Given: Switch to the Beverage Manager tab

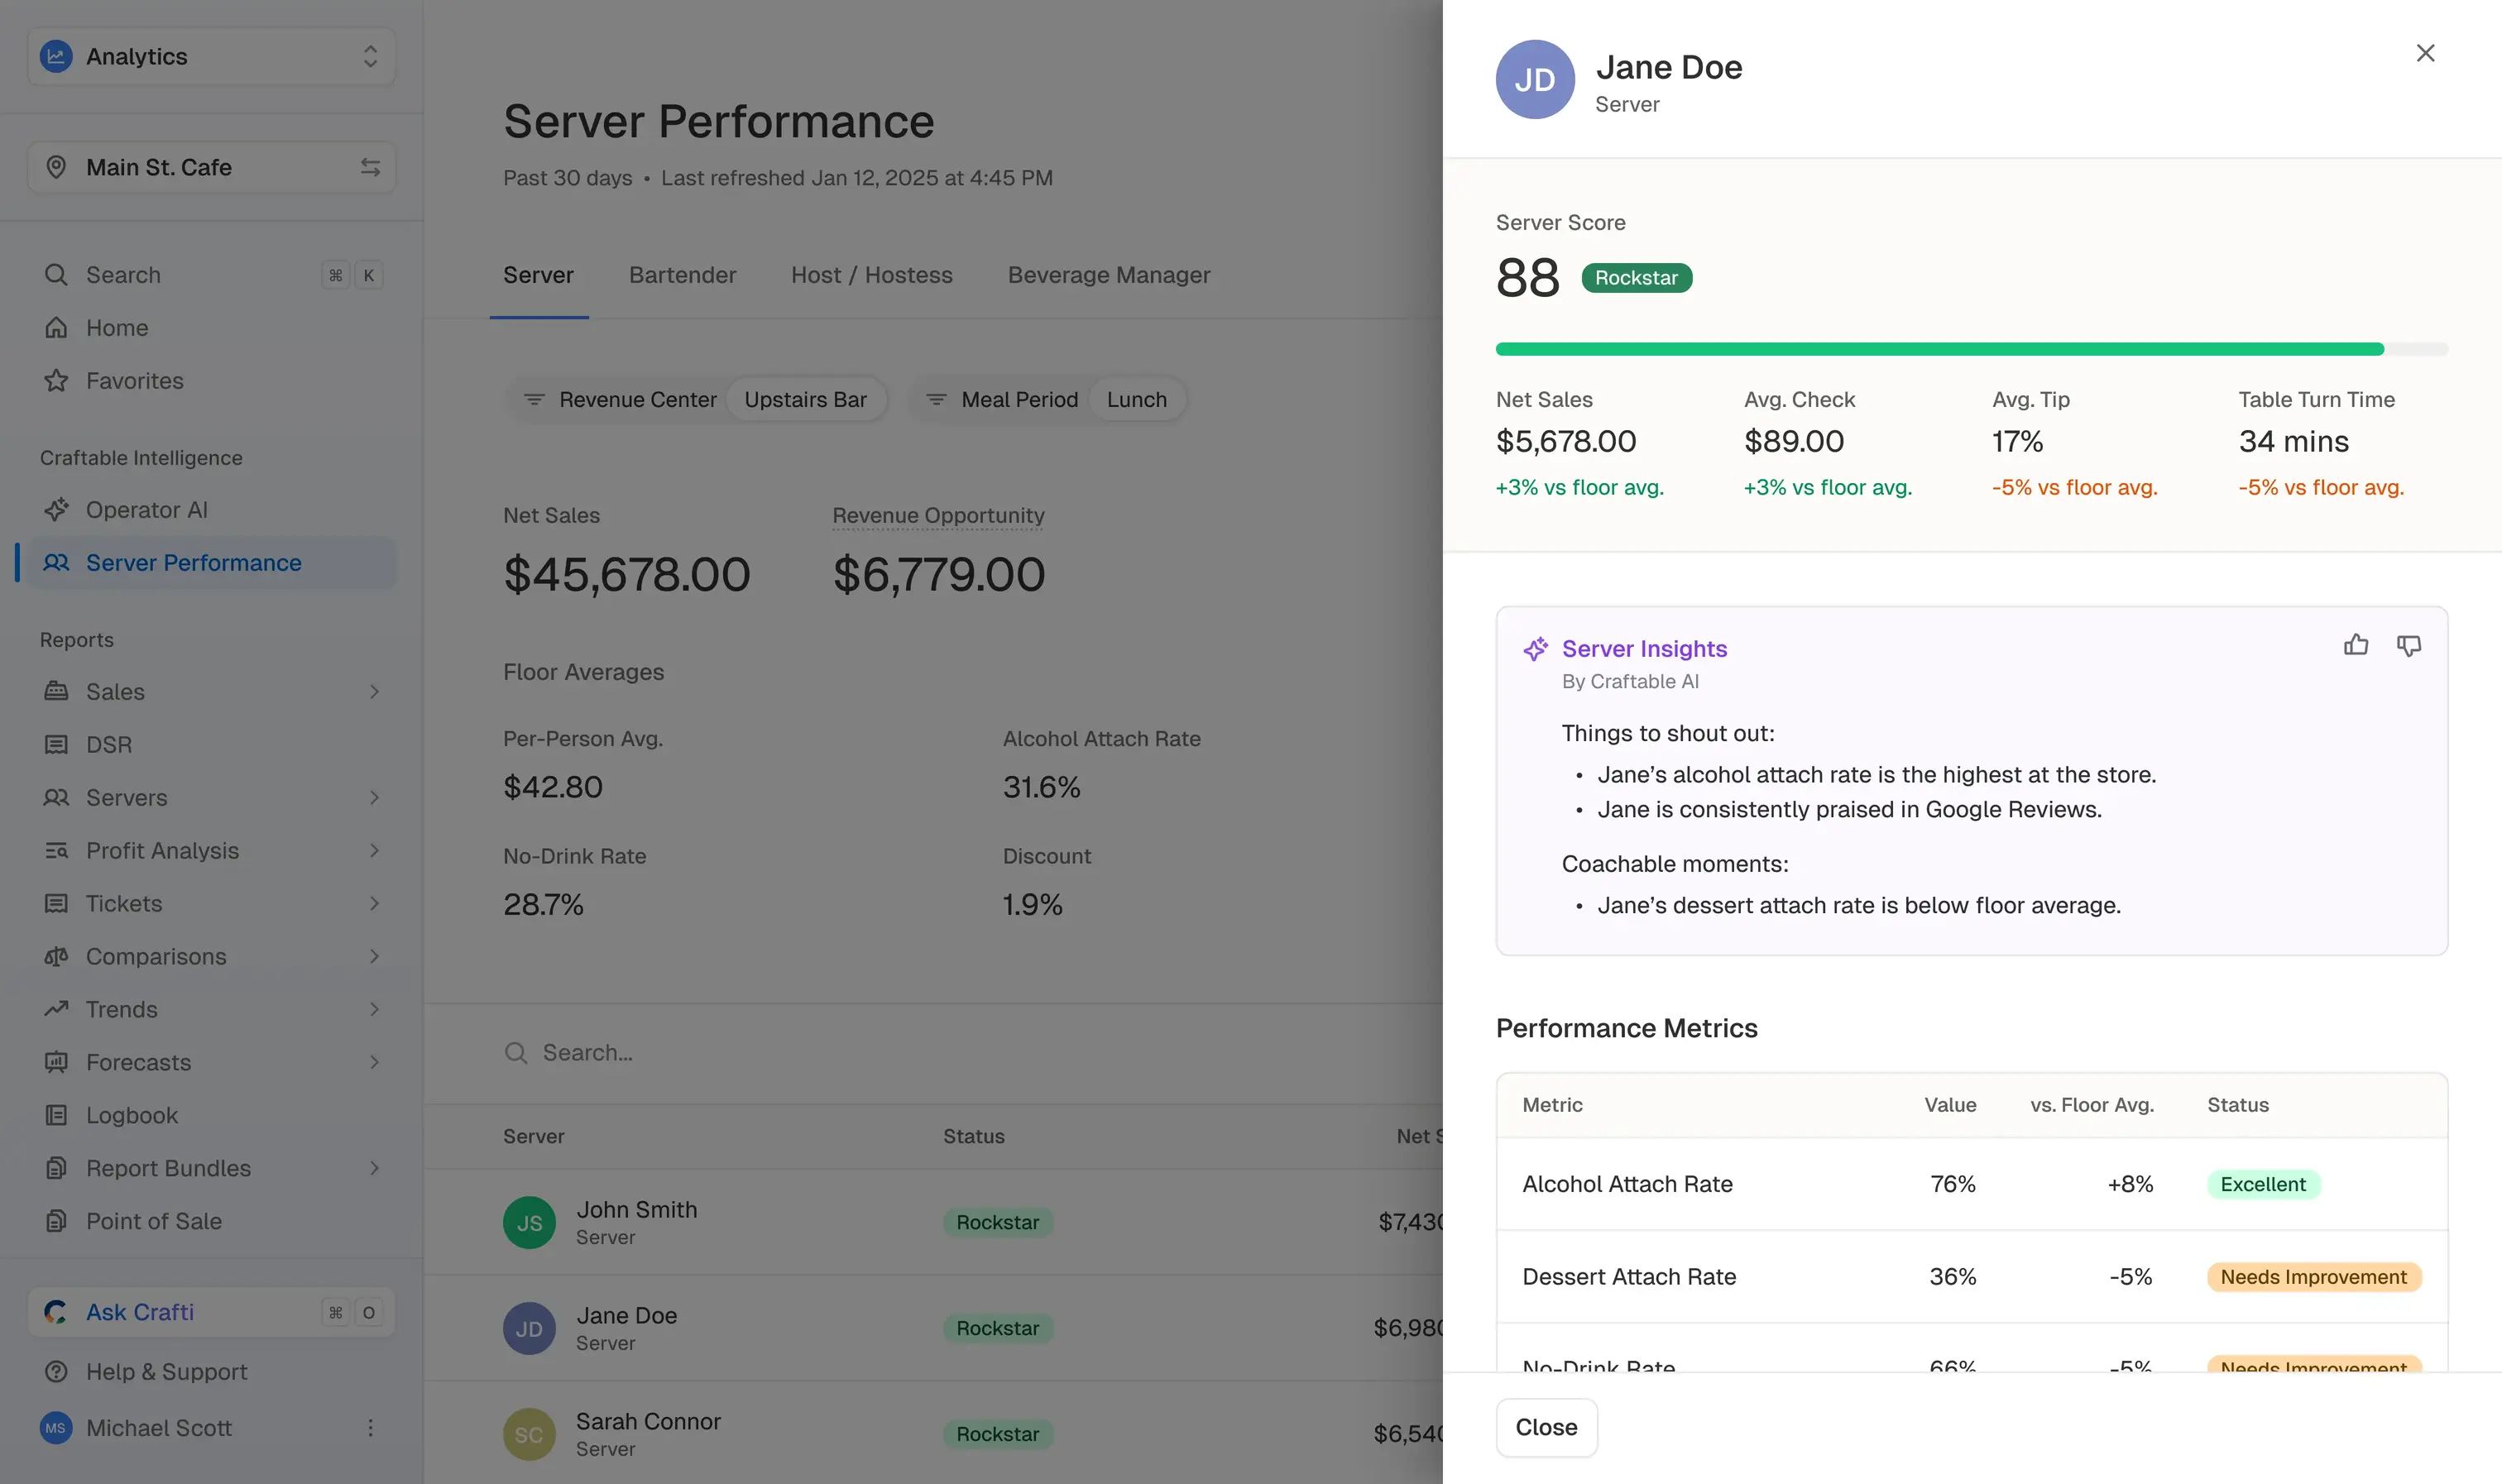Looking at the screenshot, I should [1109, 275].
